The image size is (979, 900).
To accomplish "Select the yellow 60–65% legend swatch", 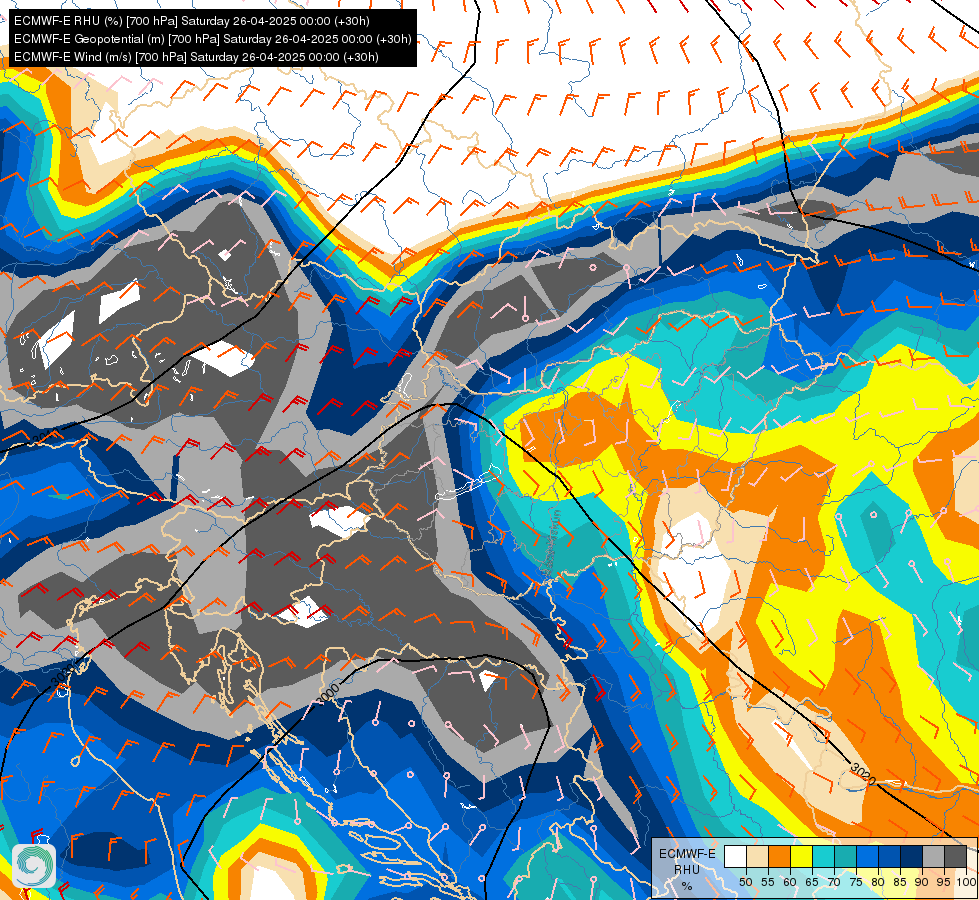I will (802, 856).
